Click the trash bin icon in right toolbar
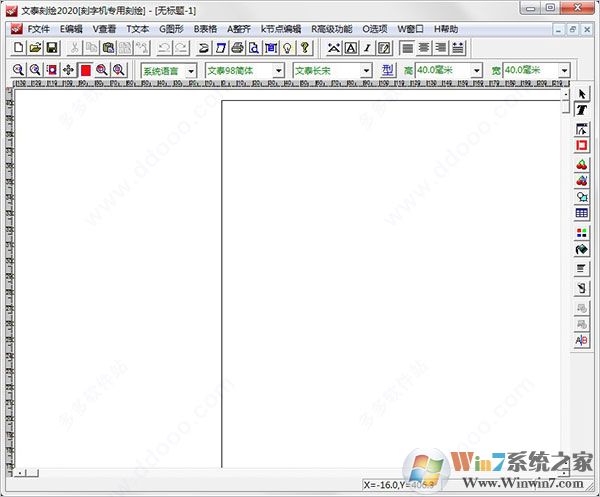Image resolution: width=600 pixels, height=497 pixels. 581,288
